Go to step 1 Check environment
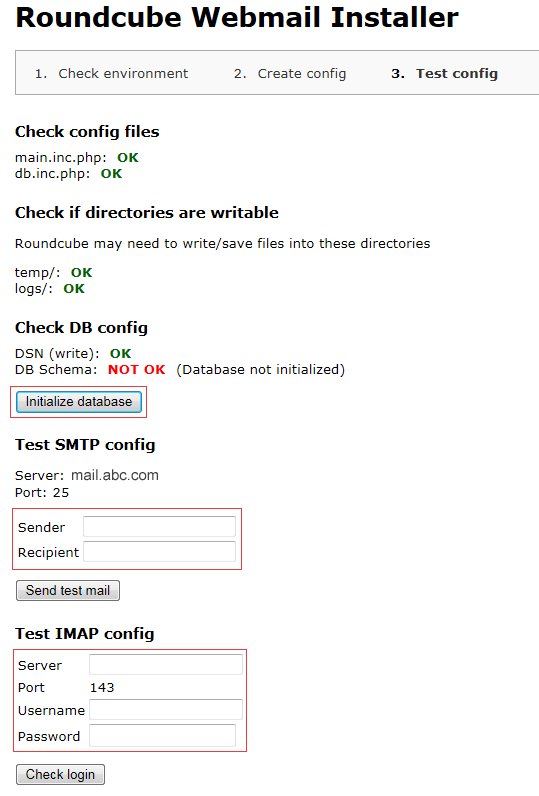This screenshot has width=539, height=796. tap(112, 74)
